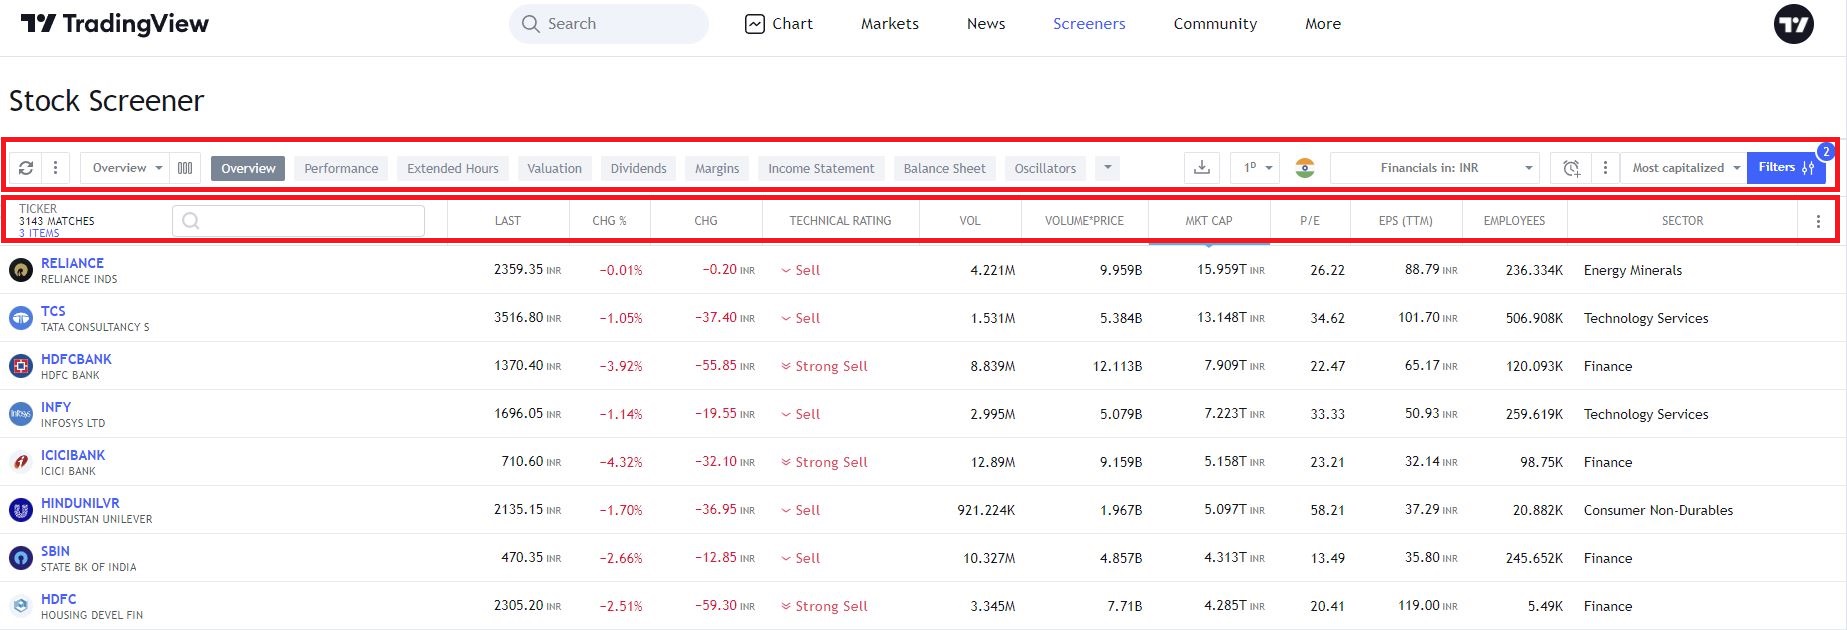Click the TradingView logo in the header
1847x630 pixels.
pyautogui.click(x=115, y=24)
